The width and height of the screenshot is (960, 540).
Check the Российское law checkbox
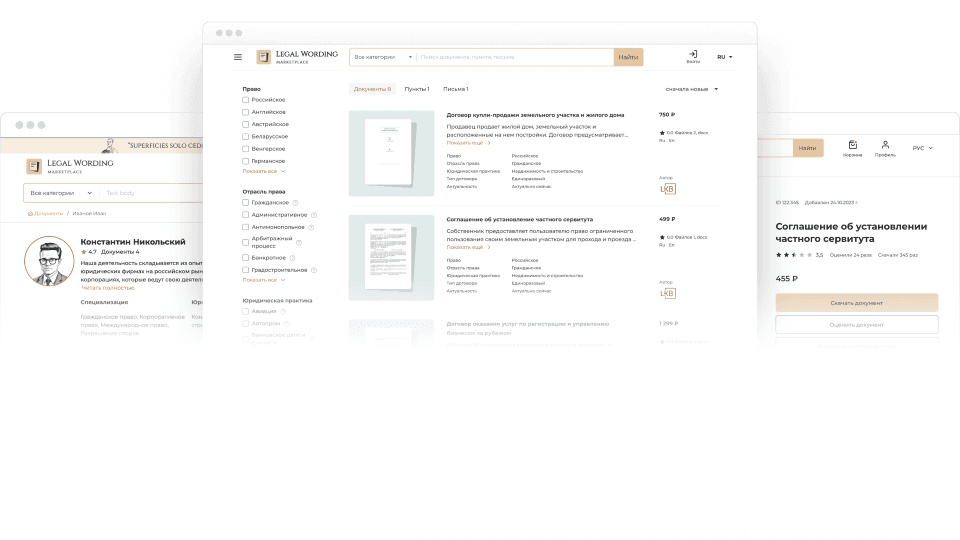tap(246, 100)
